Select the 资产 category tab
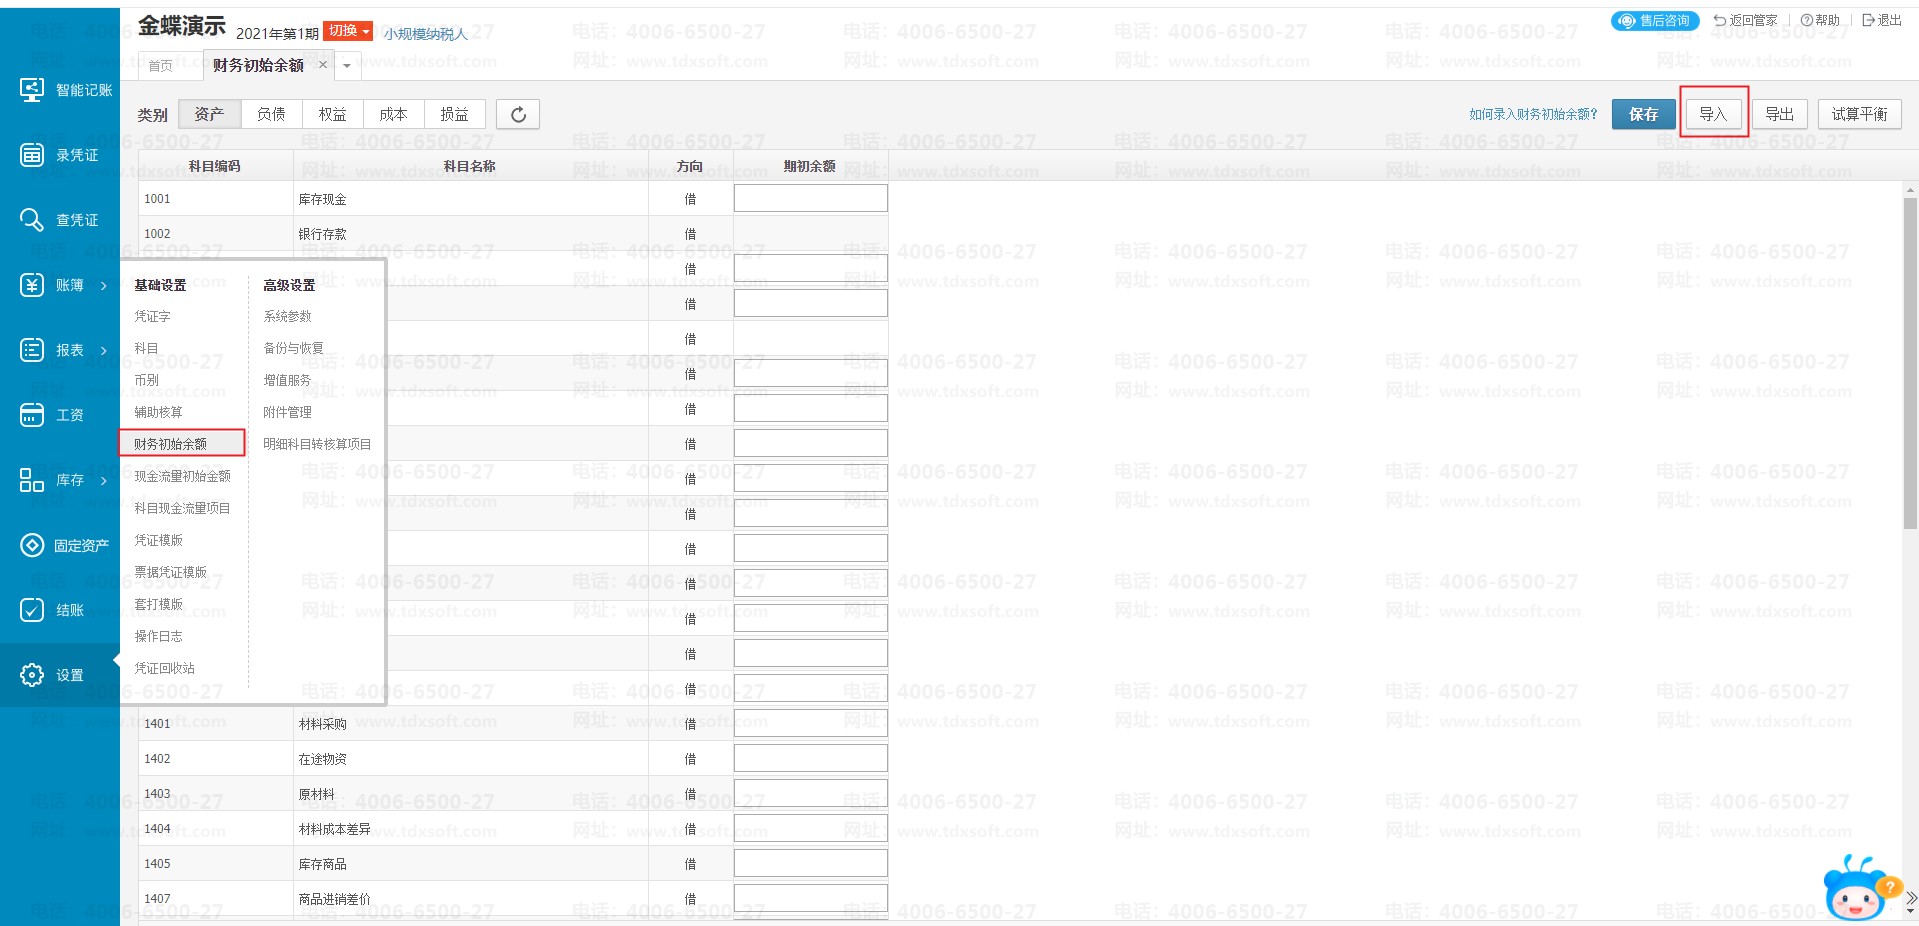The height and width of the screenshot is (926, 1919). (x=209, y=114)
